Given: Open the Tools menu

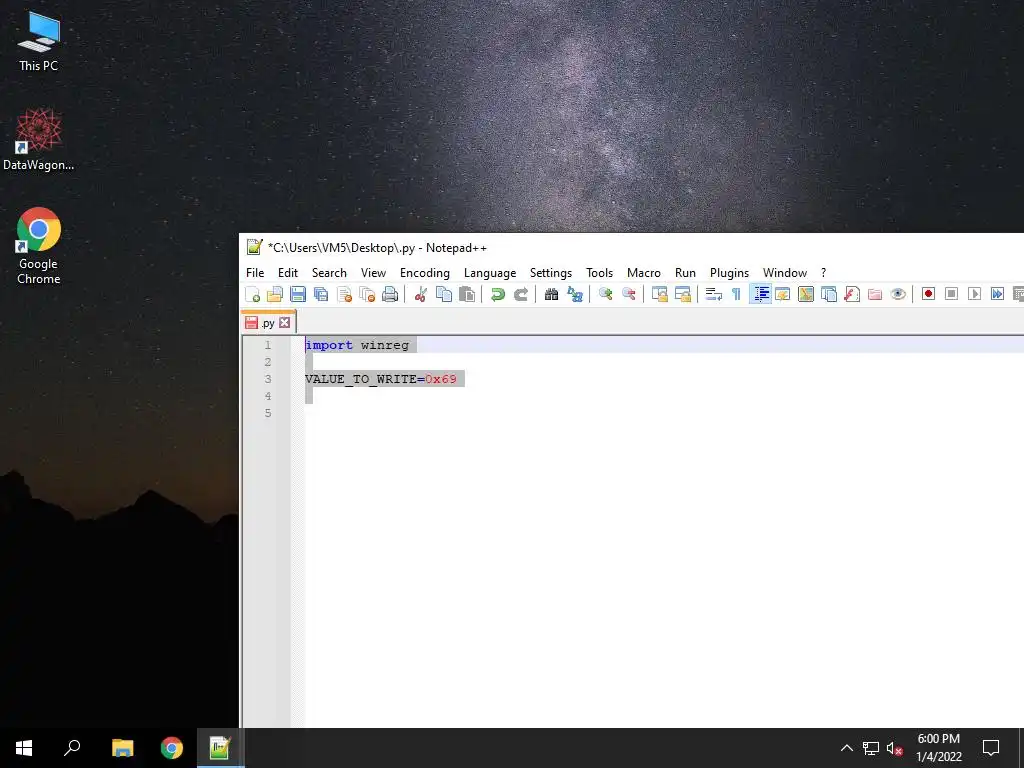Looking at the screenshot, I should [600, 273].
